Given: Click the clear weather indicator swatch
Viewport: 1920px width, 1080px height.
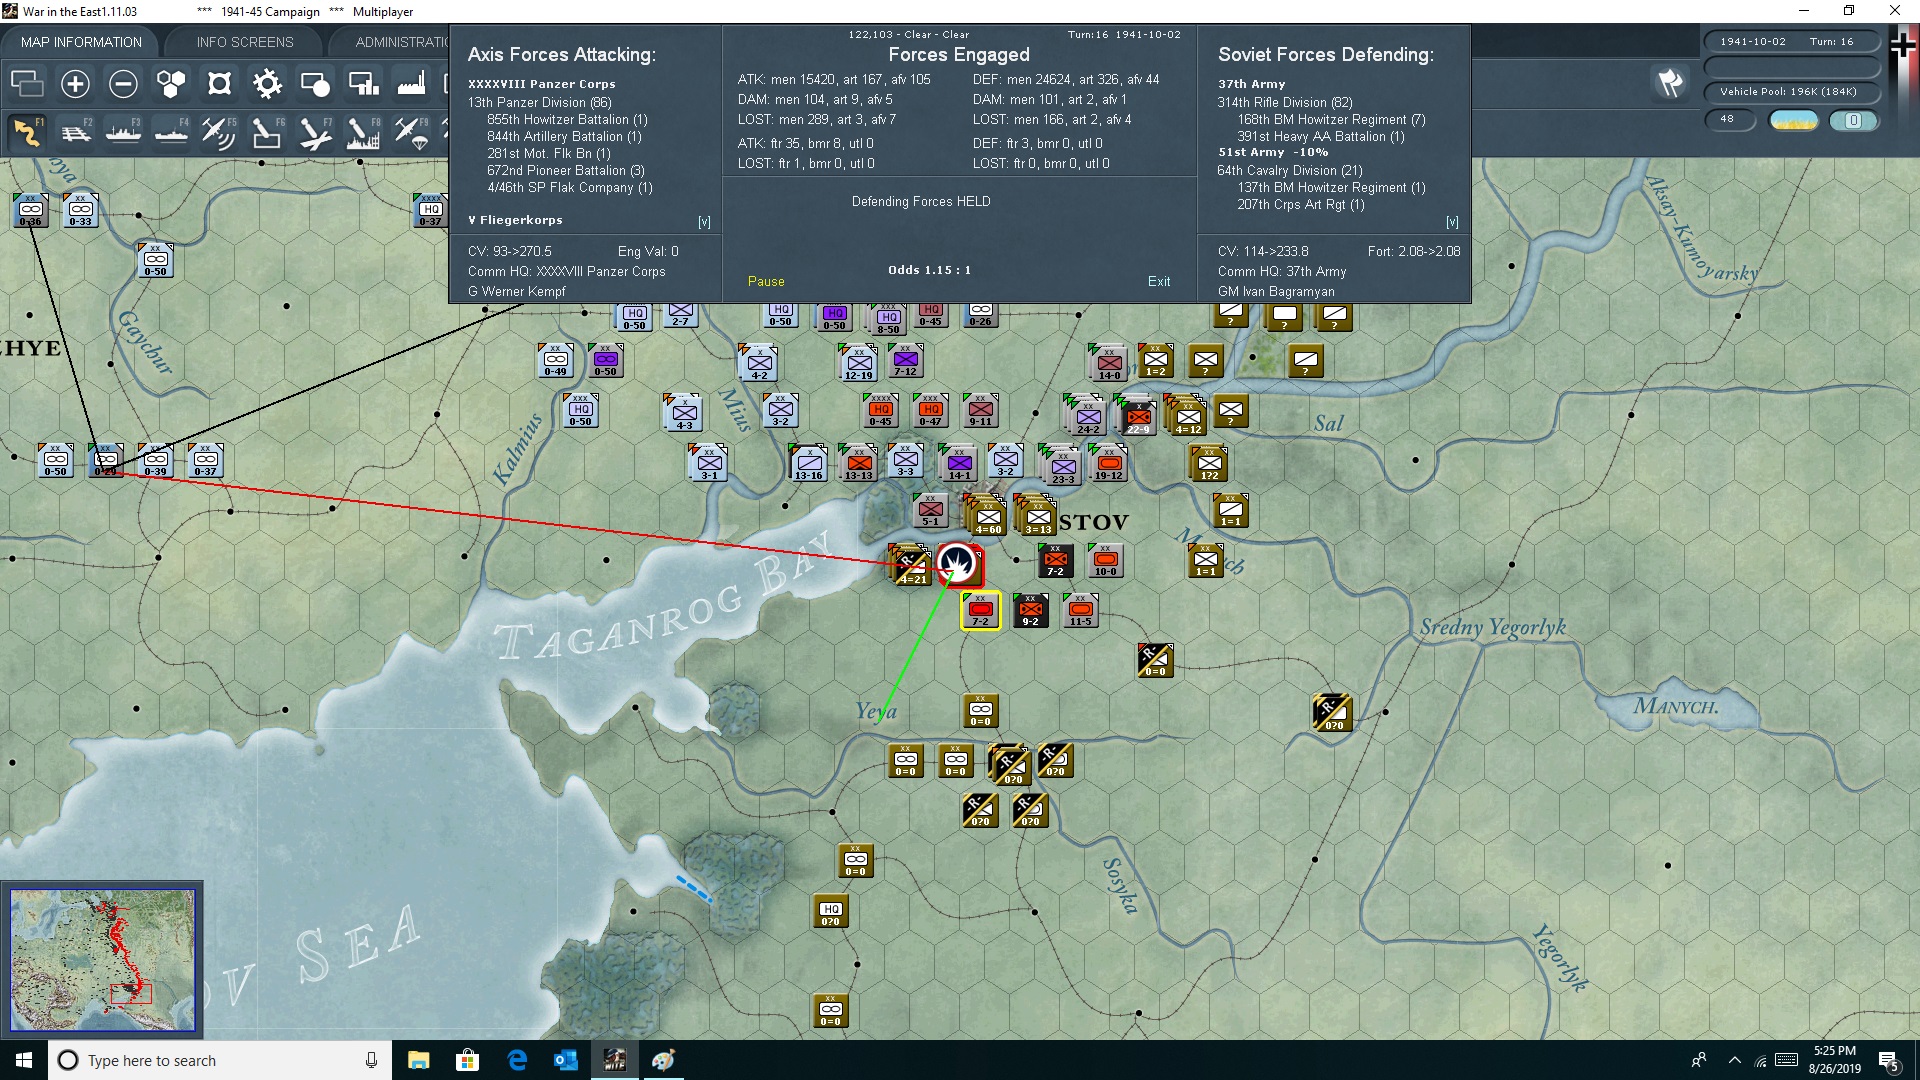Looking at the screenshot, I should coord(1793,120).
